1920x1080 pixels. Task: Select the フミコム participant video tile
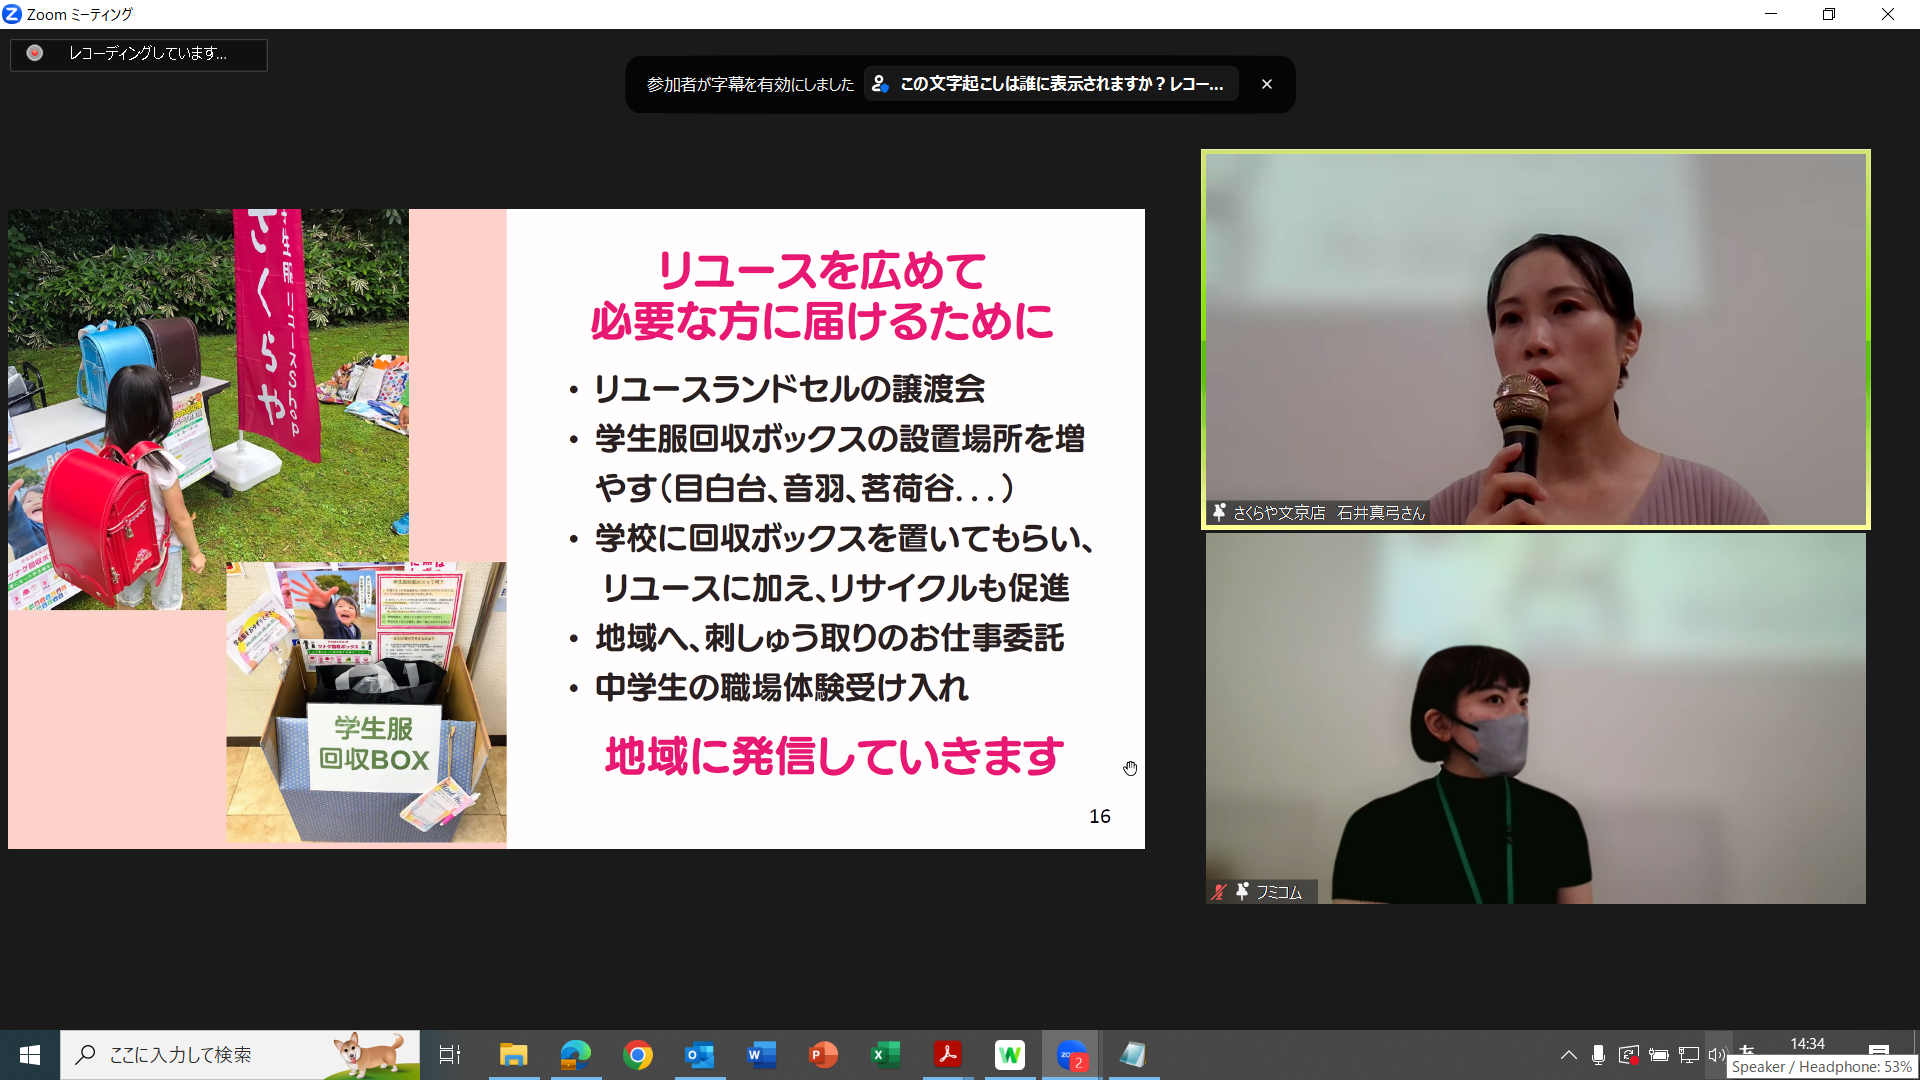click(x=1535, y=718)
